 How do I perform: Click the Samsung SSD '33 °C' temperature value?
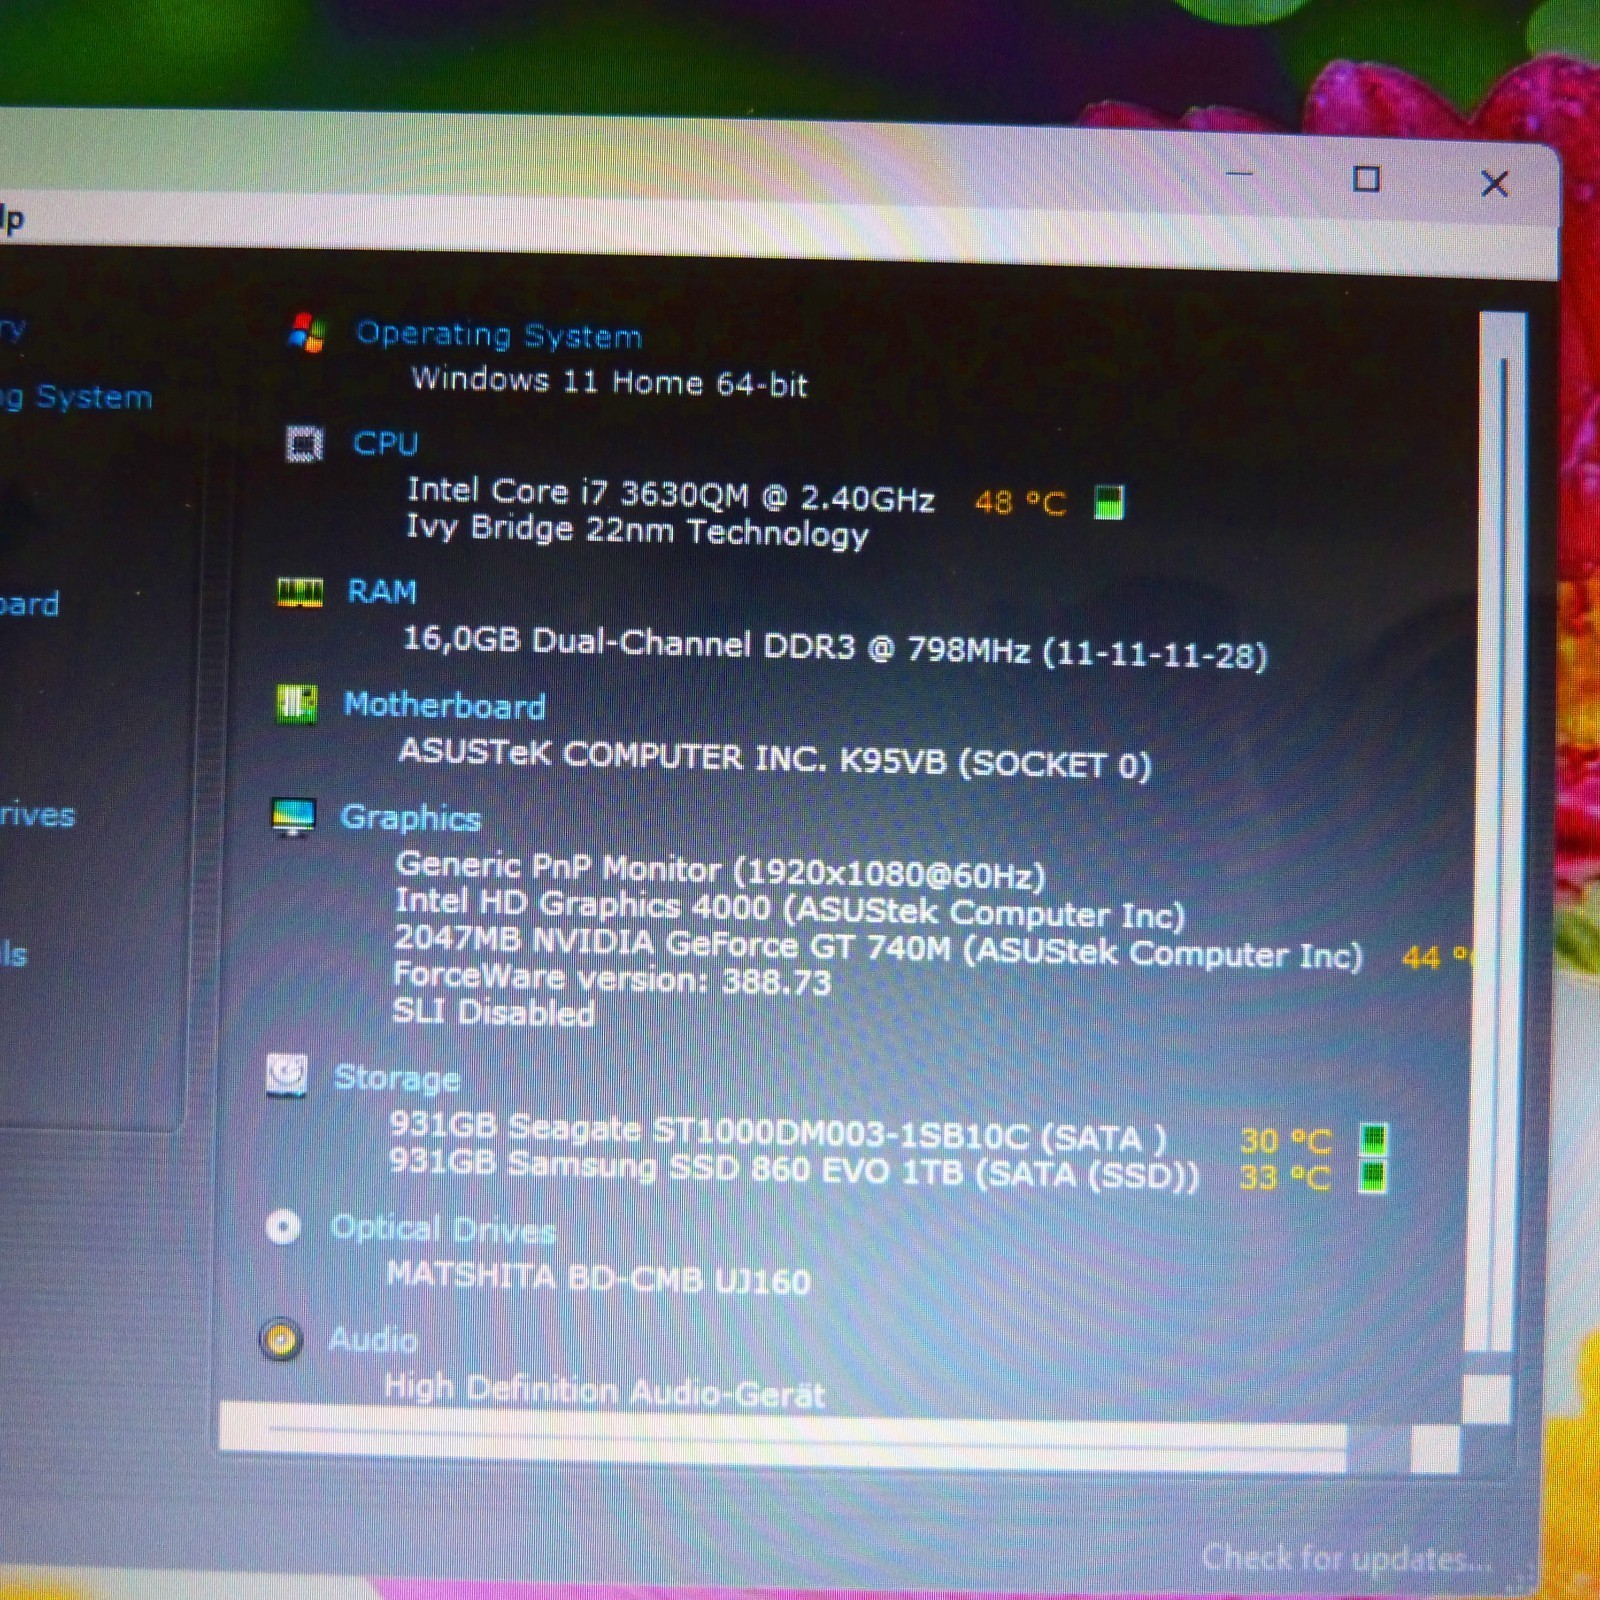pyautogui.click(x=1285, y=1177)
